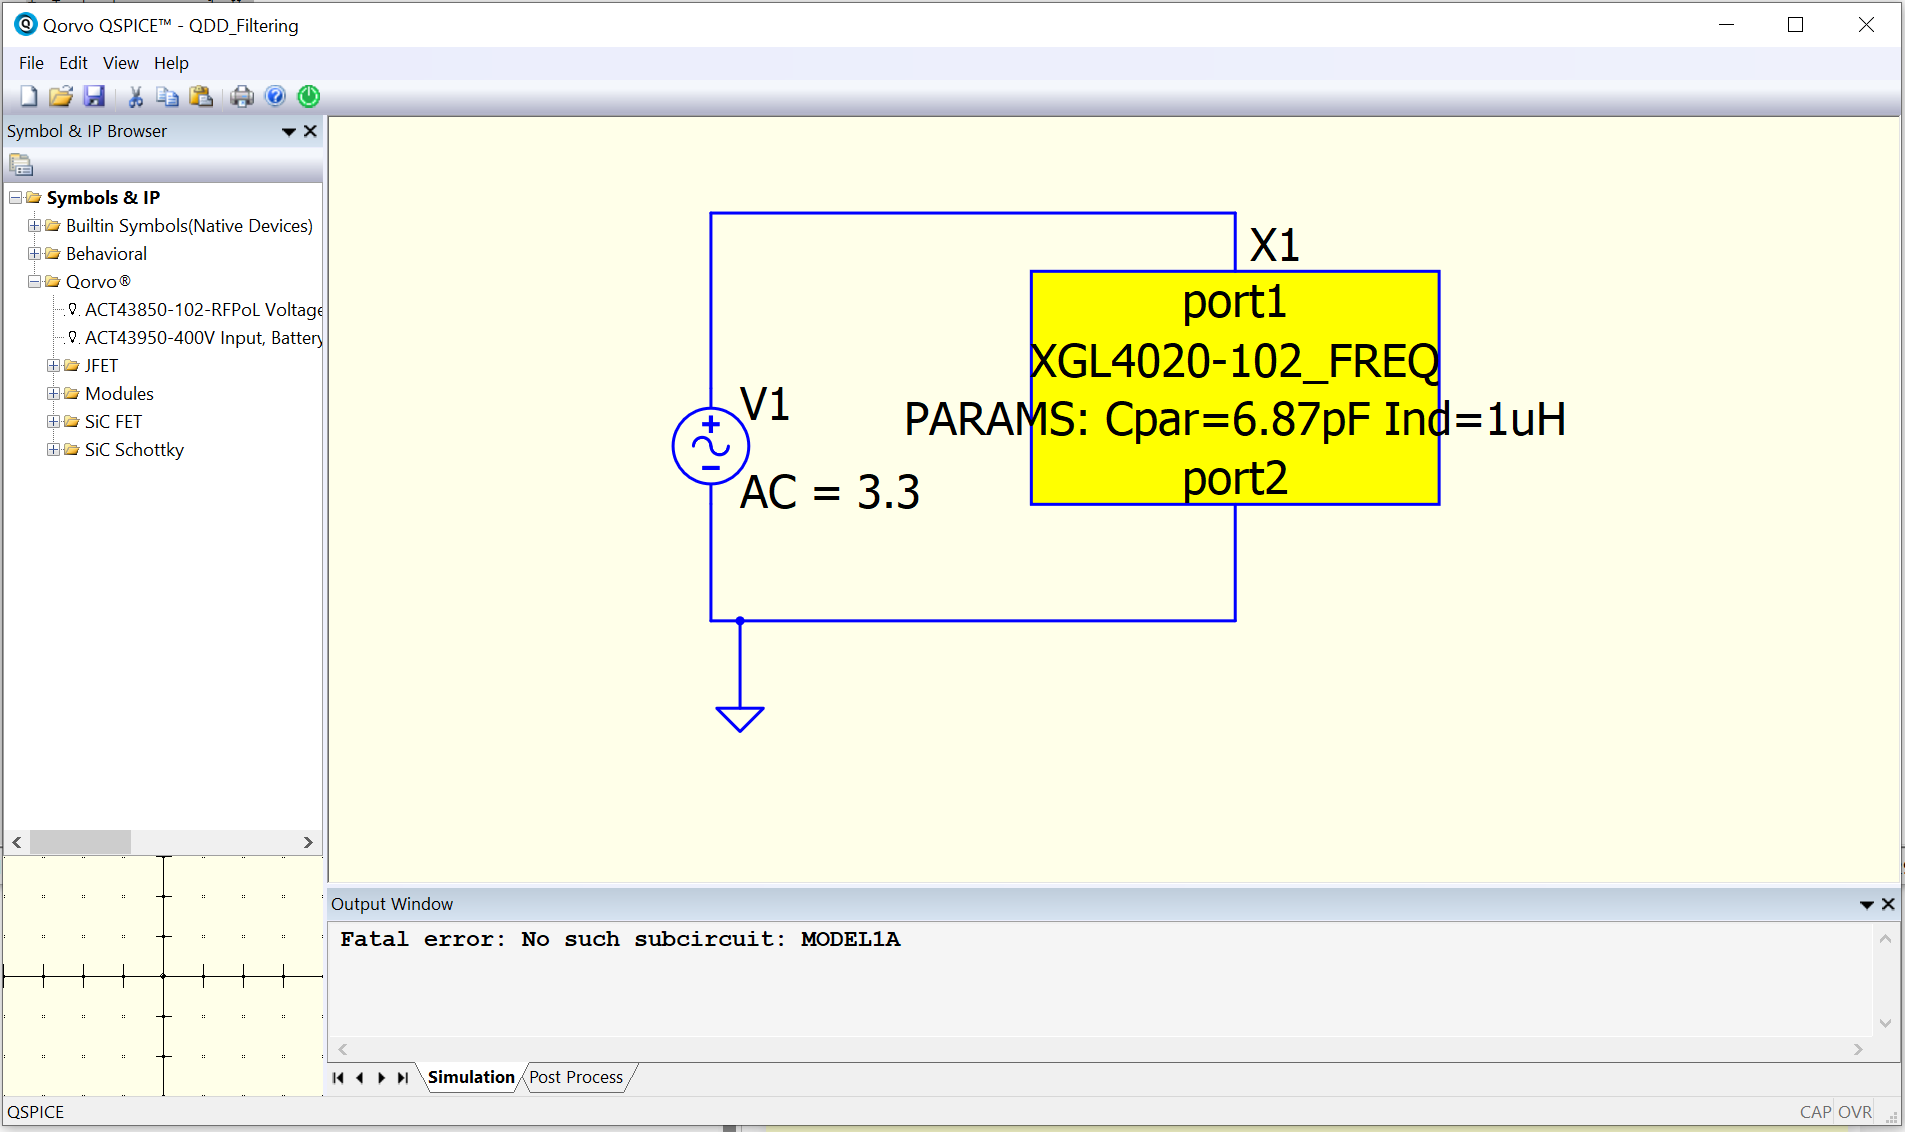Screen dimensions: 1905x1132
Task: Click the QSPICE status bar text
Action: 36,1112
